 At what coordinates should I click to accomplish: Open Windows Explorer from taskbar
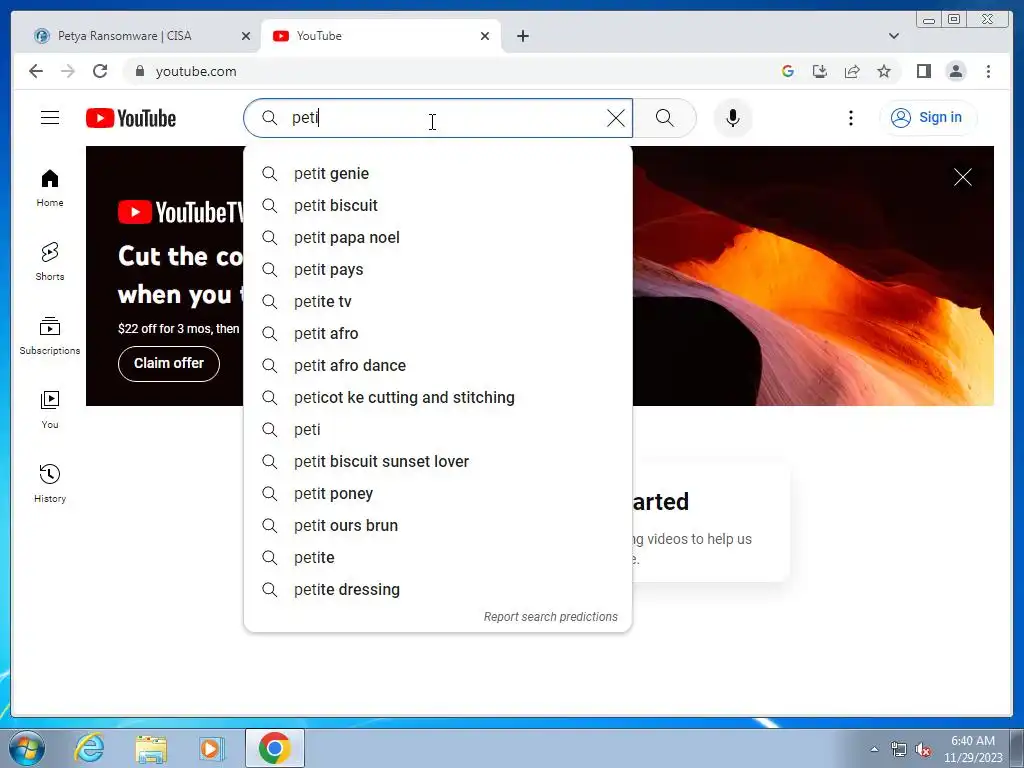[x=151, y=748]
